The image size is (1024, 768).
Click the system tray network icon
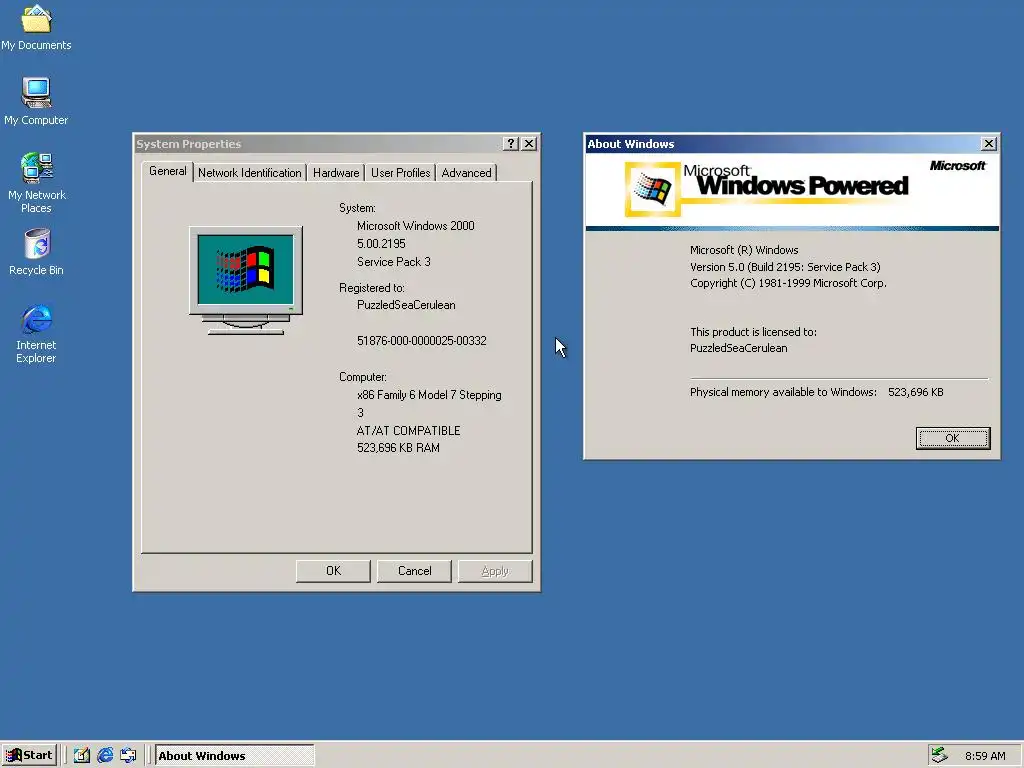[940, 755]
